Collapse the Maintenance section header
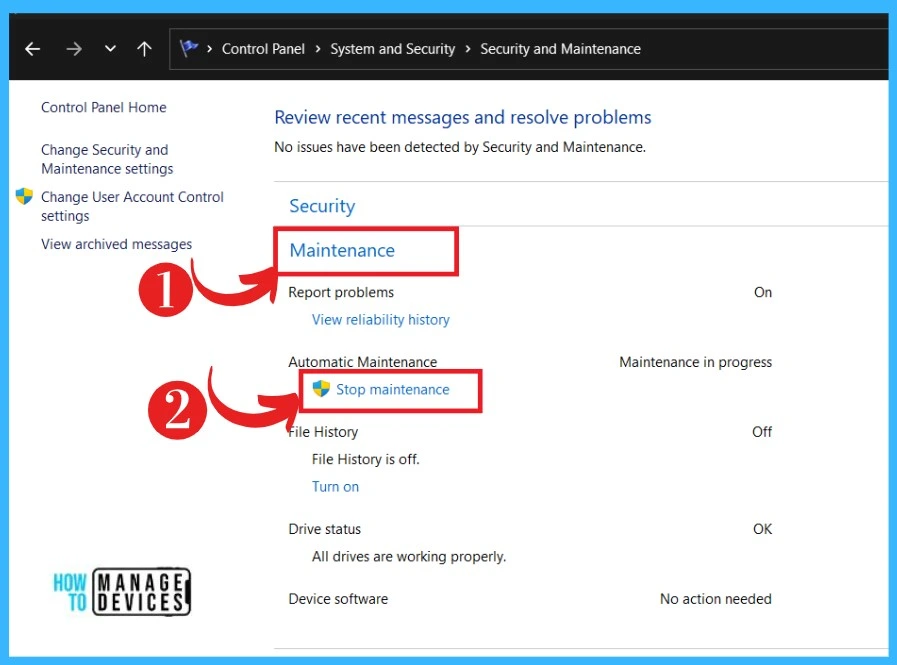The width and height of the screenshot is (897, 665). (x=342, y=251)
